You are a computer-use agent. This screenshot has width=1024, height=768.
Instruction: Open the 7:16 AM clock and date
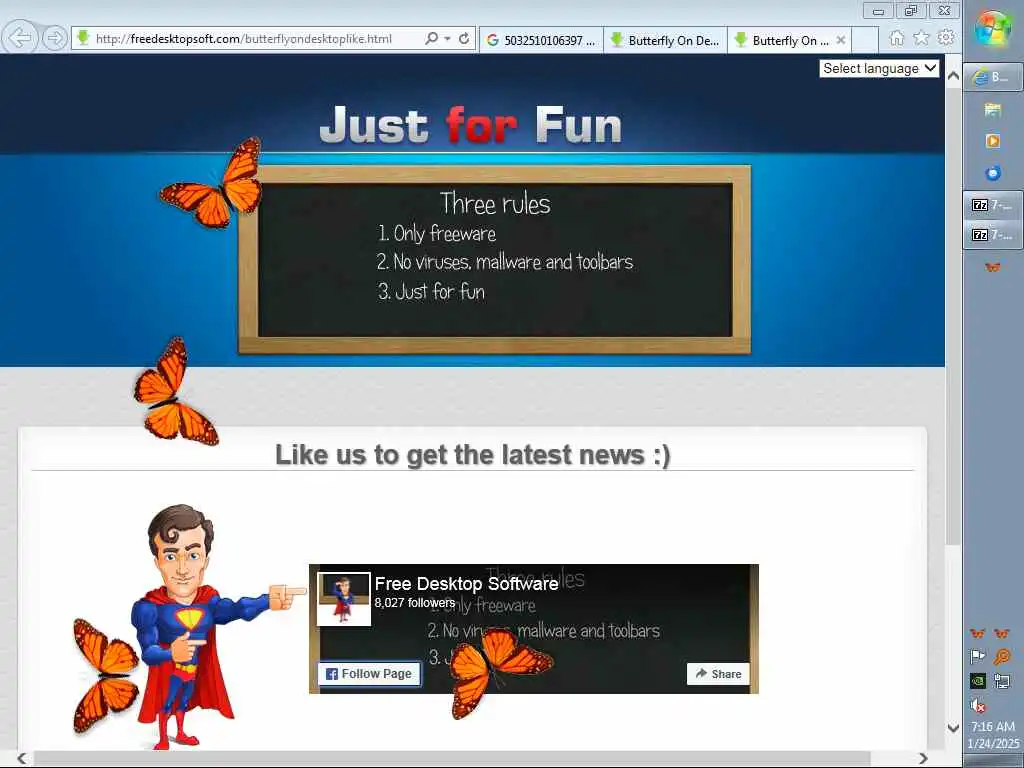[993, 735]
